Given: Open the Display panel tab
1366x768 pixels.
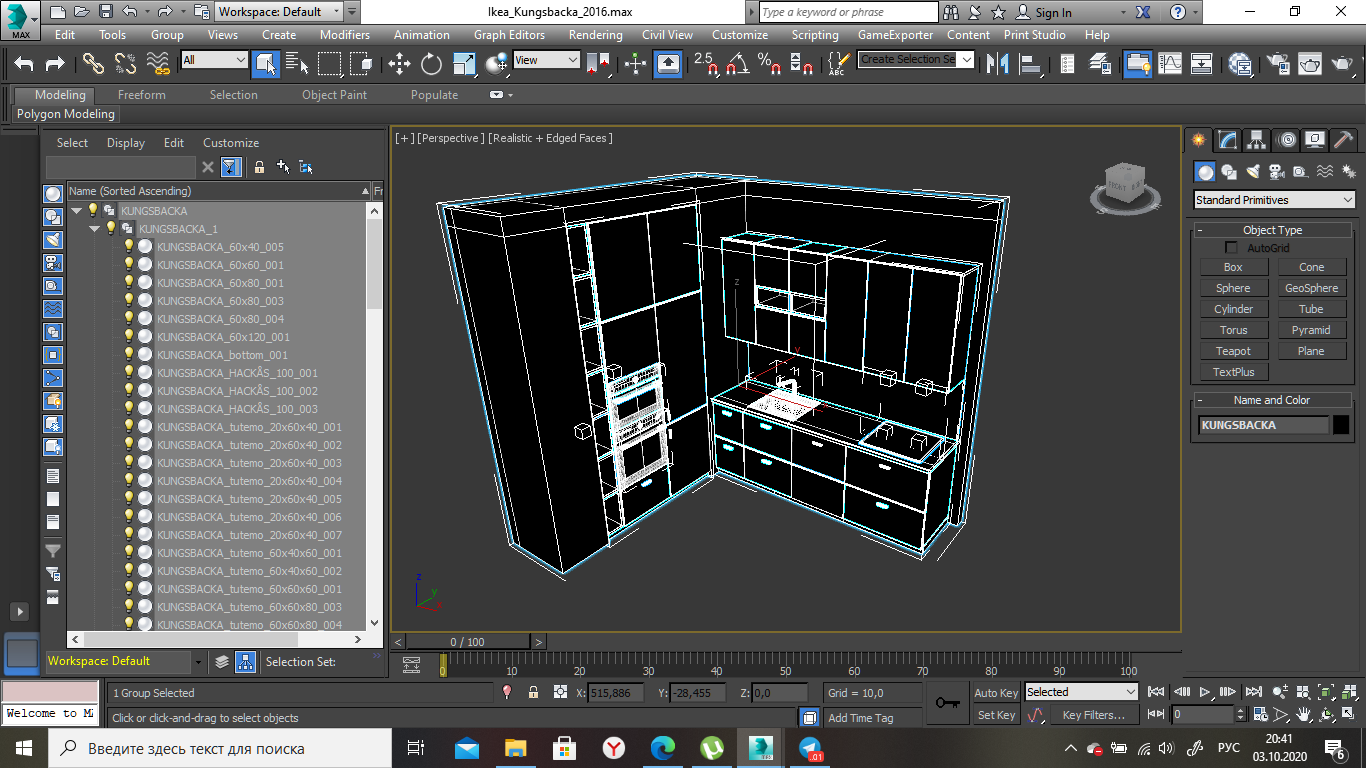Looking at the screenshot, I should [x=1316, y=140].
